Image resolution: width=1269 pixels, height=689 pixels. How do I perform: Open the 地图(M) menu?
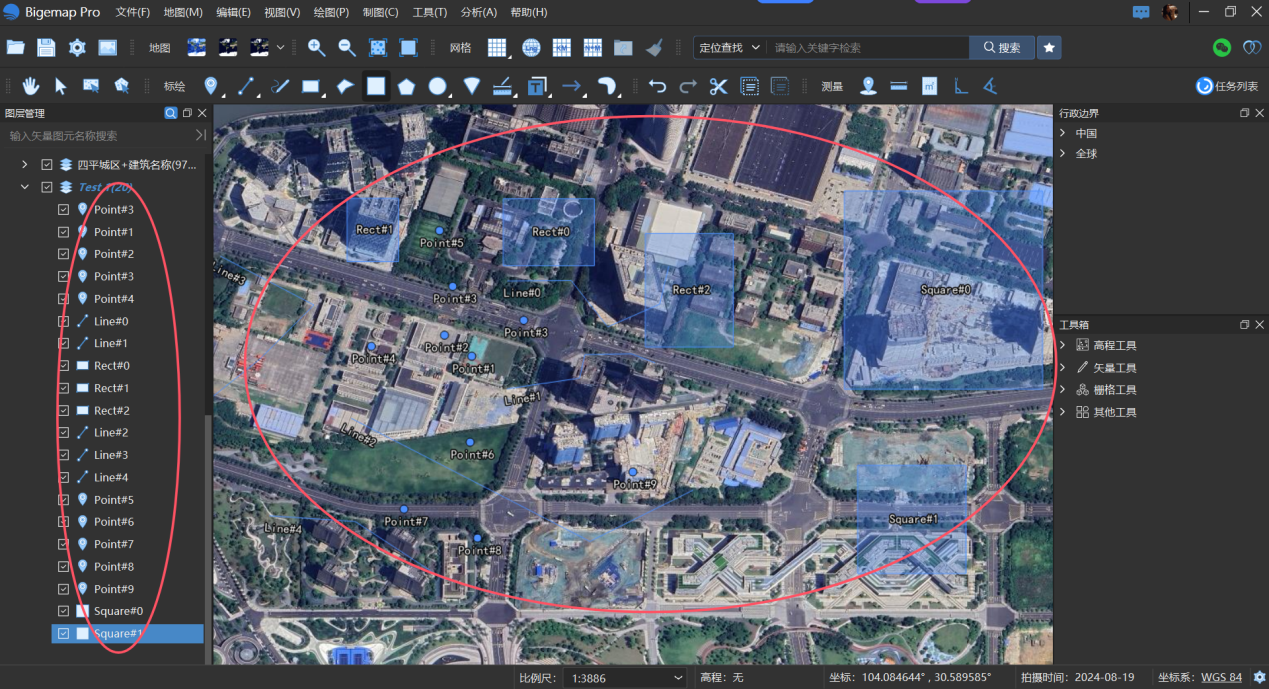click(183, 12)
